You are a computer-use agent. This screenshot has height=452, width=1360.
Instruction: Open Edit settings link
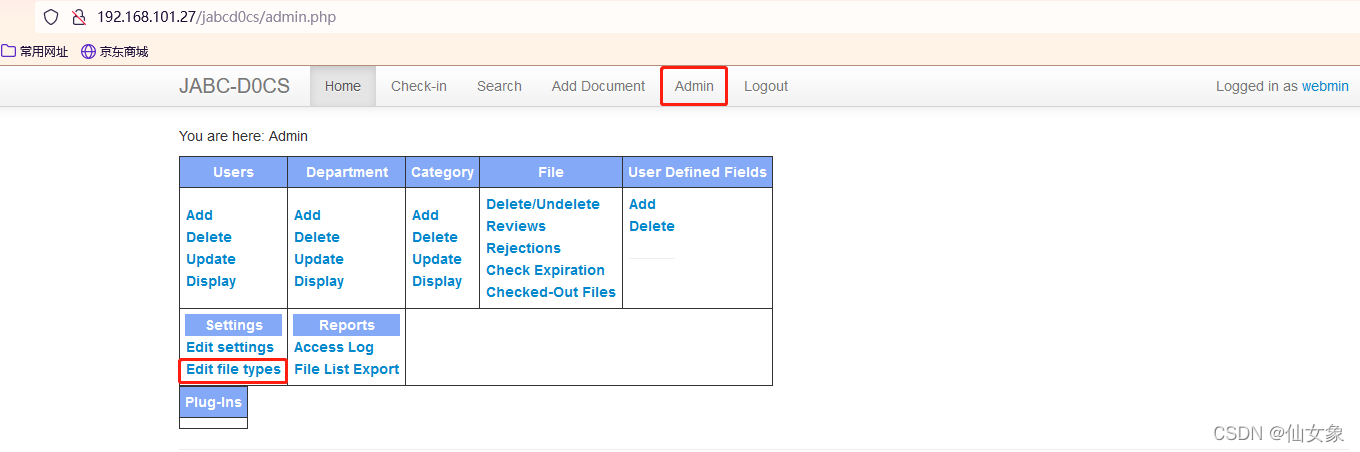(x=230, y=347)
